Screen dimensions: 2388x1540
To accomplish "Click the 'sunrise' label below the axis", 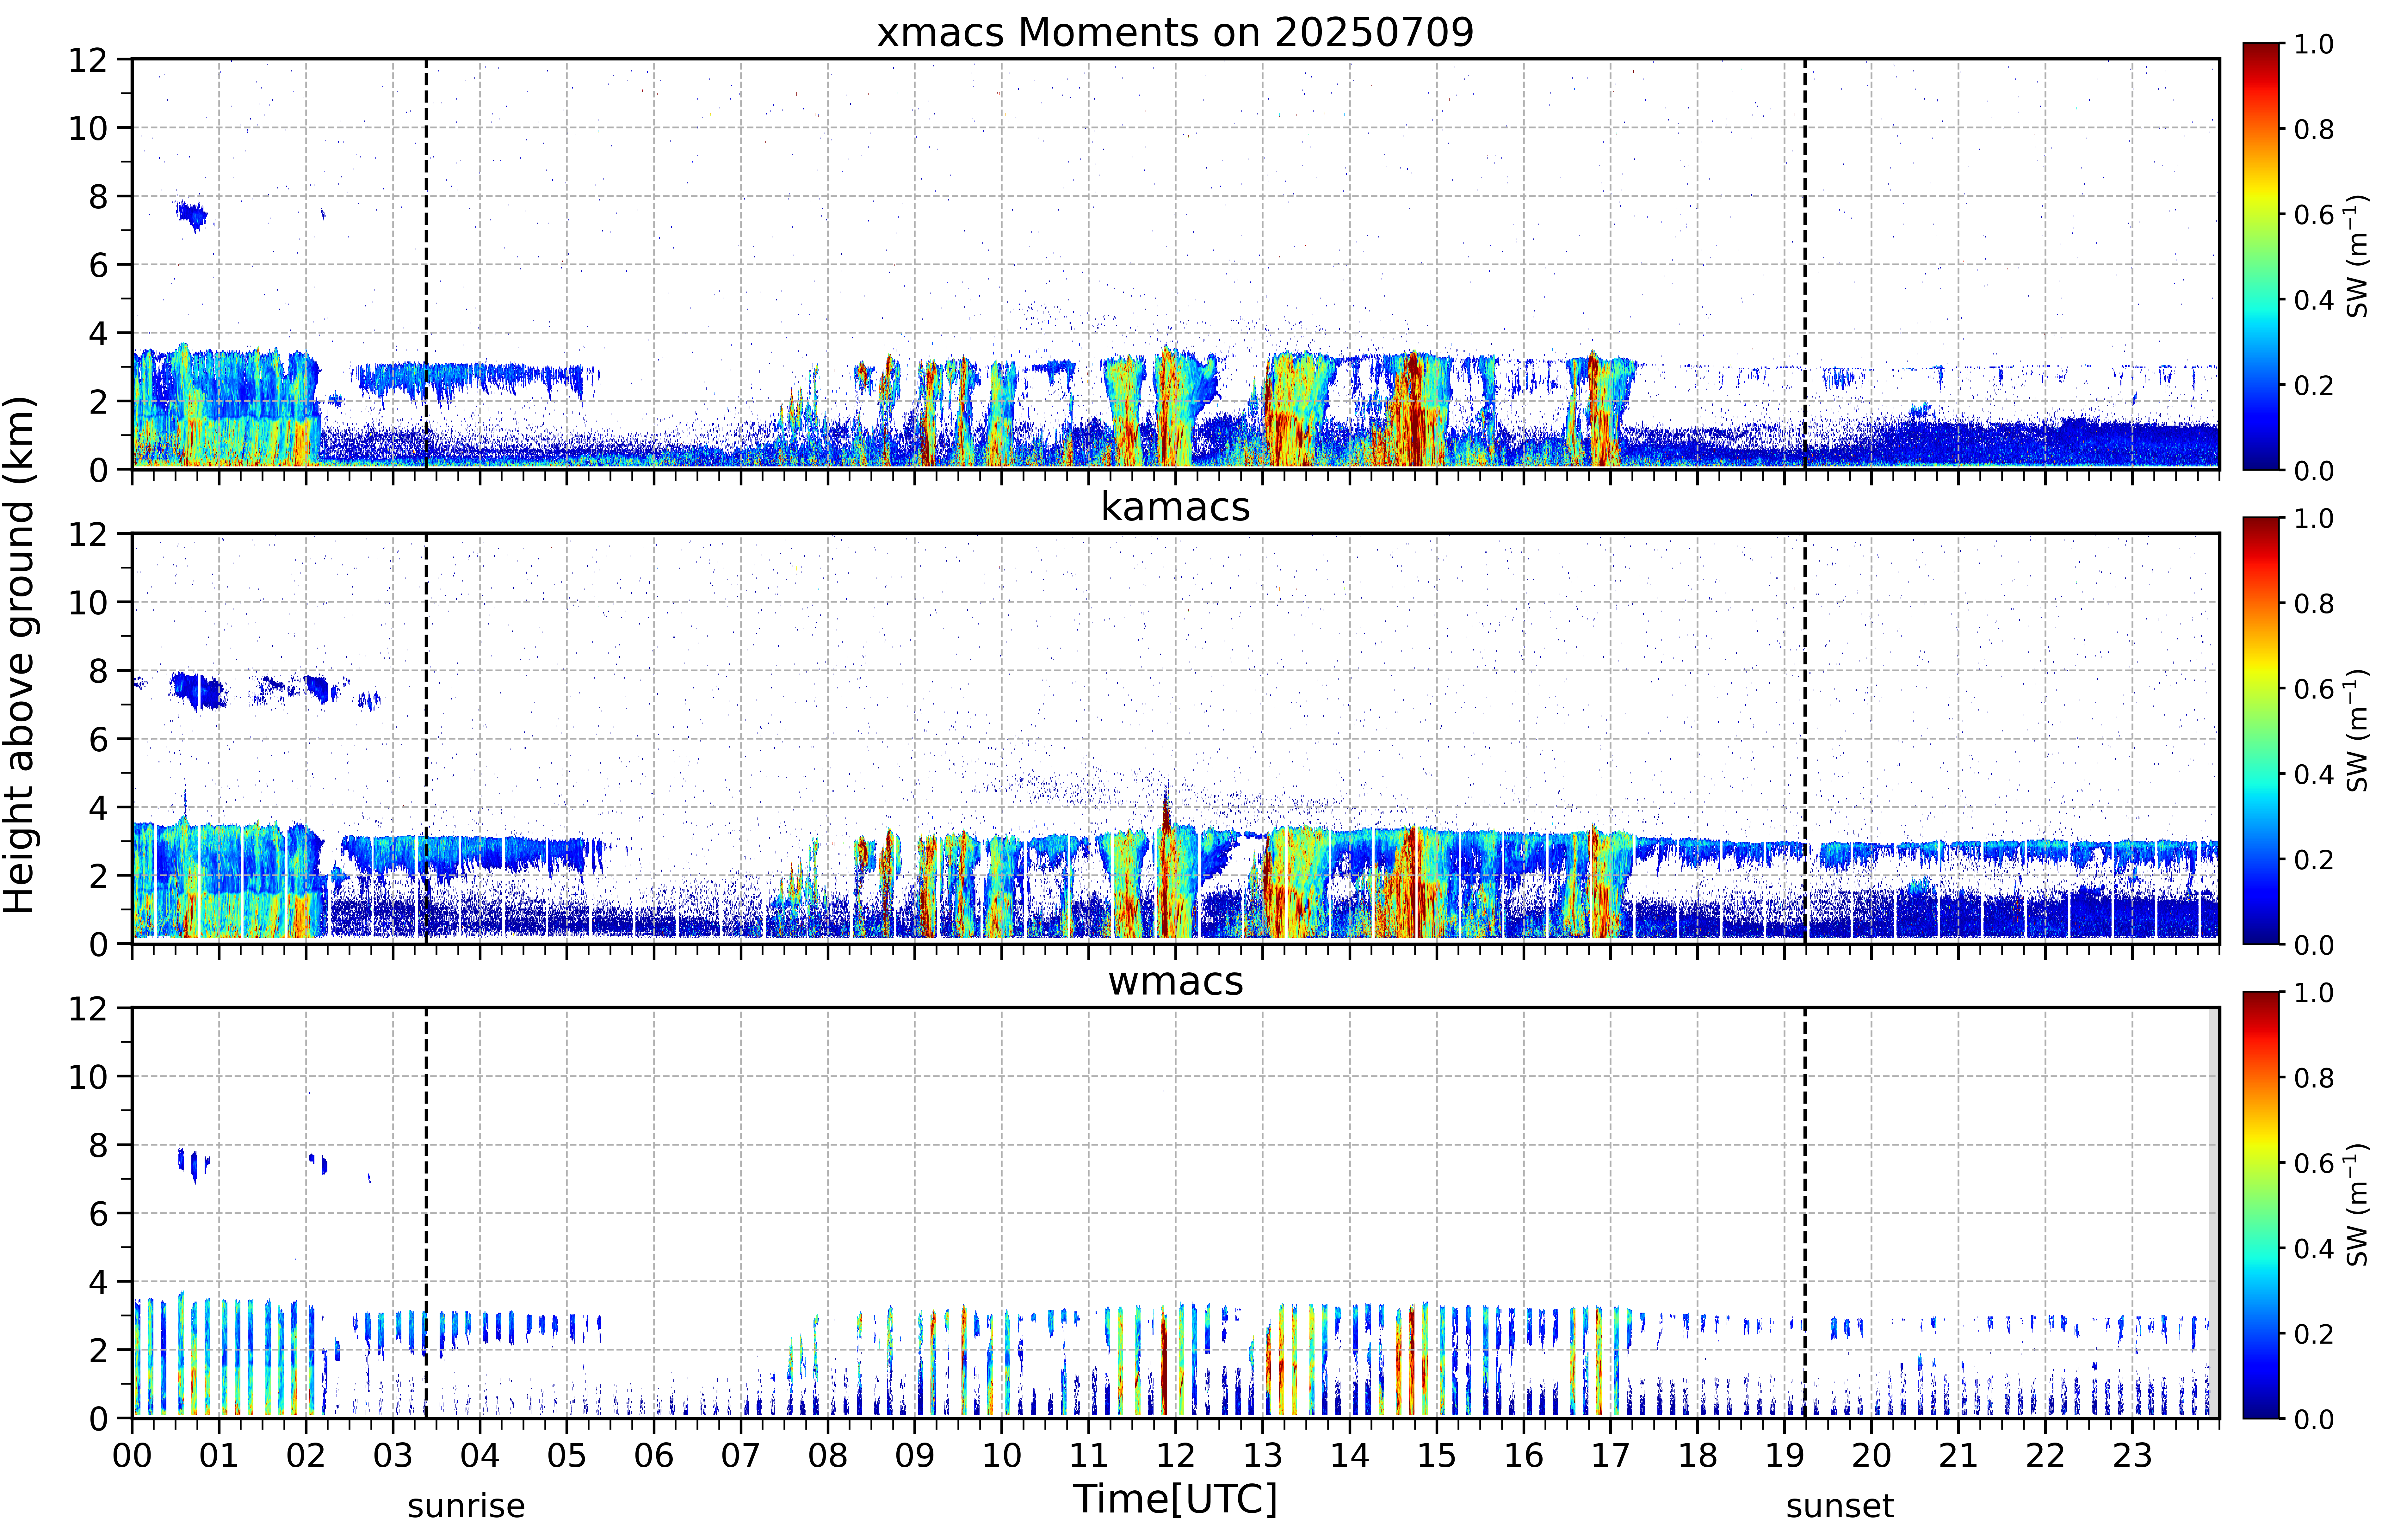I will coord(466,1506).
